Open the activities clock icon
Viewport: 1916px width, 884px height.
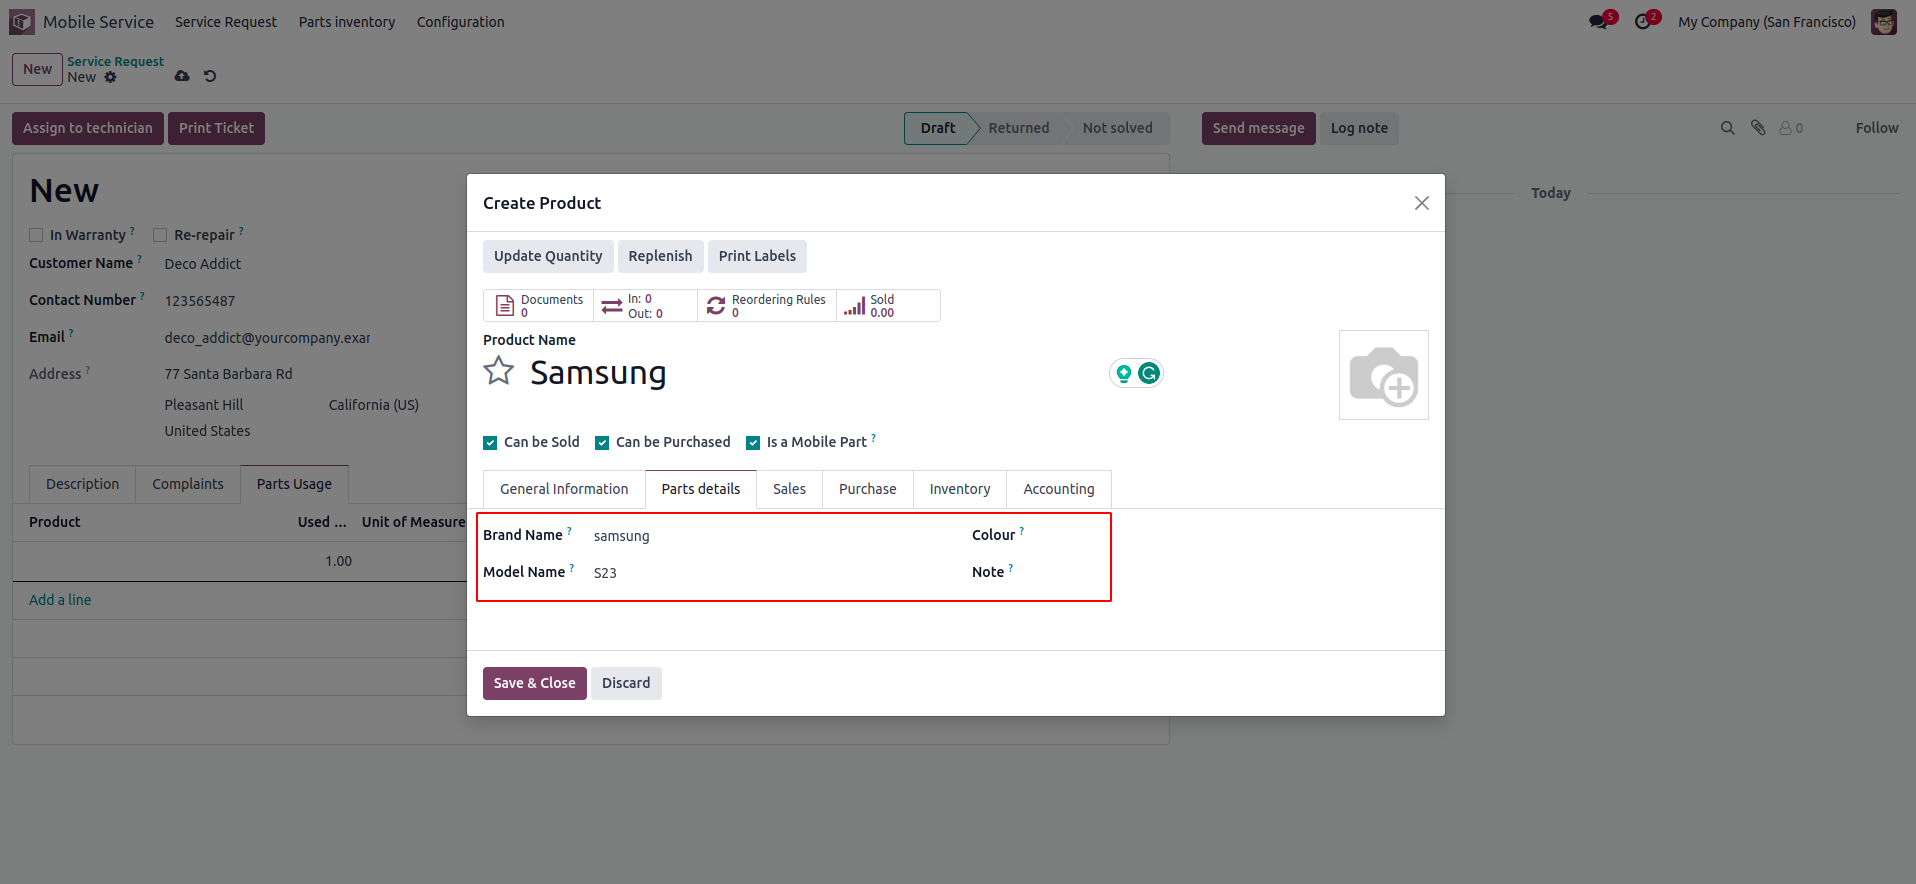click(x=1643, y=21)
